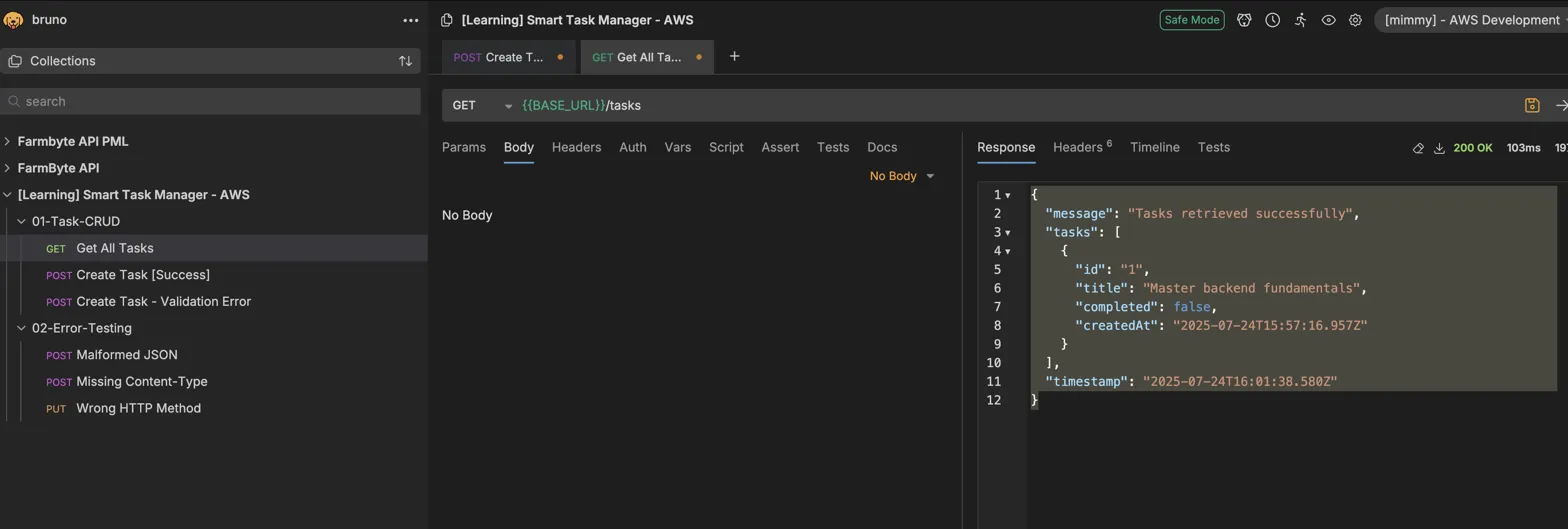This screenshot has width=1568, height=529.
Task: Open response Headers 6 tab
Action: tap(1082, 147)
